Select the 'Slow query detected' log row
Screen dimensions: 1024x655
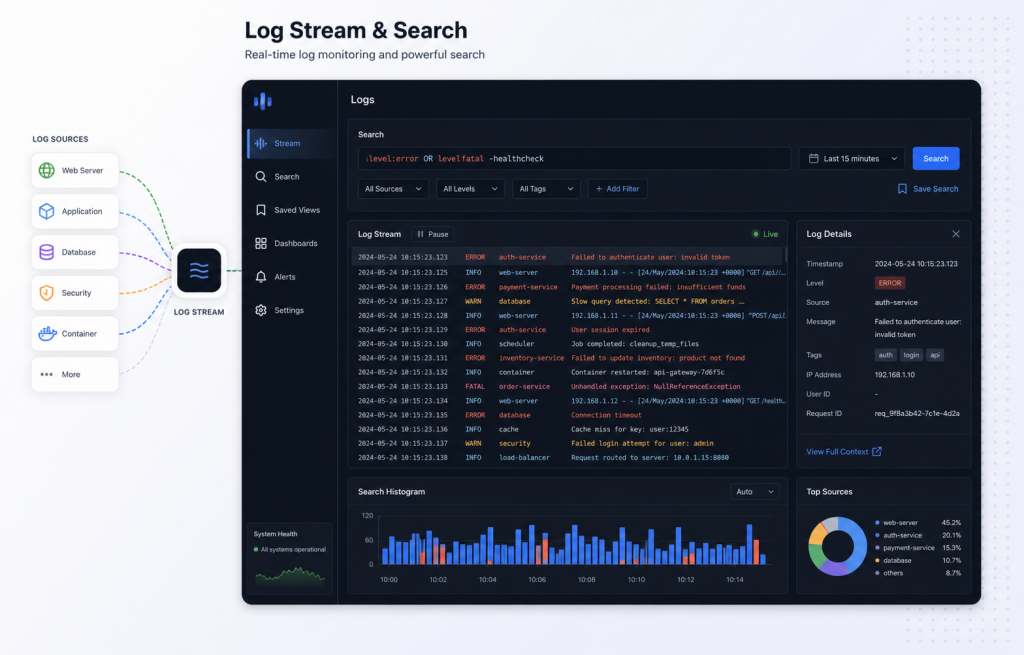click(x=568, y=301)
